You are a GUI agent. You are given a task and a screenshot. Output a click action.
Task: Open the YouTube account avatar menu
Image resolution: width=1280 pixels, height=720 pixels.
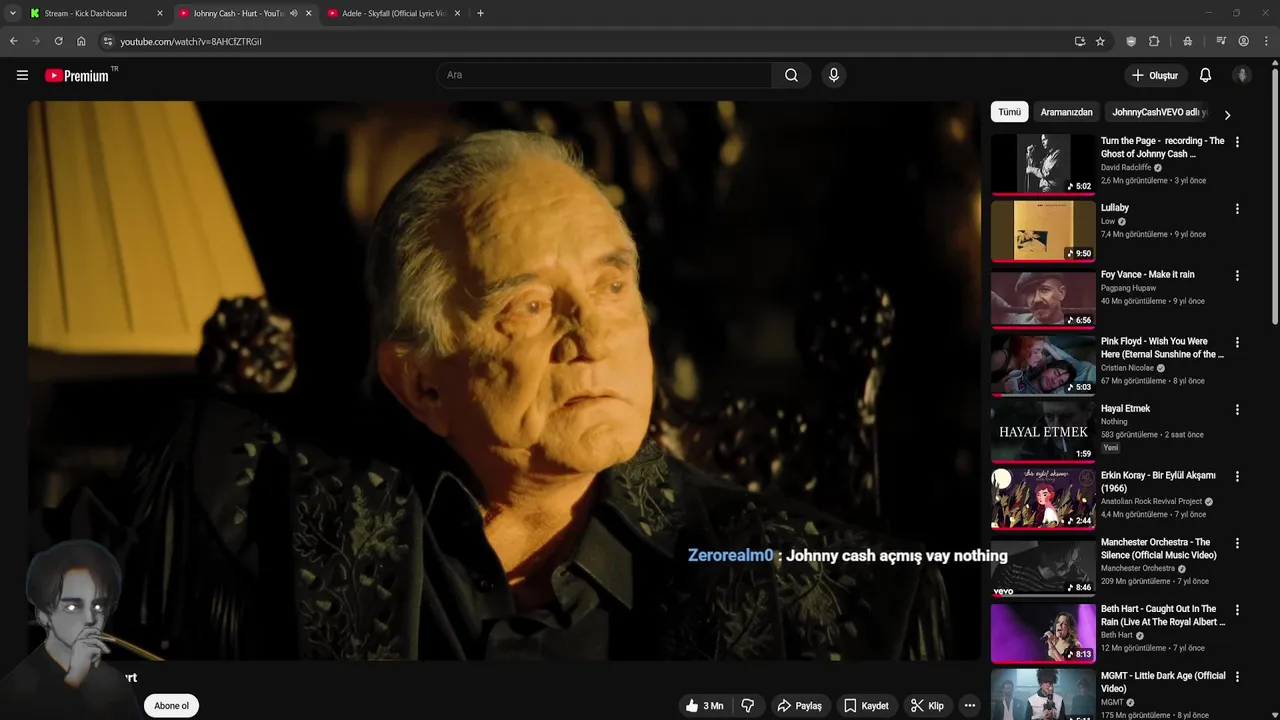point(1242,75)
